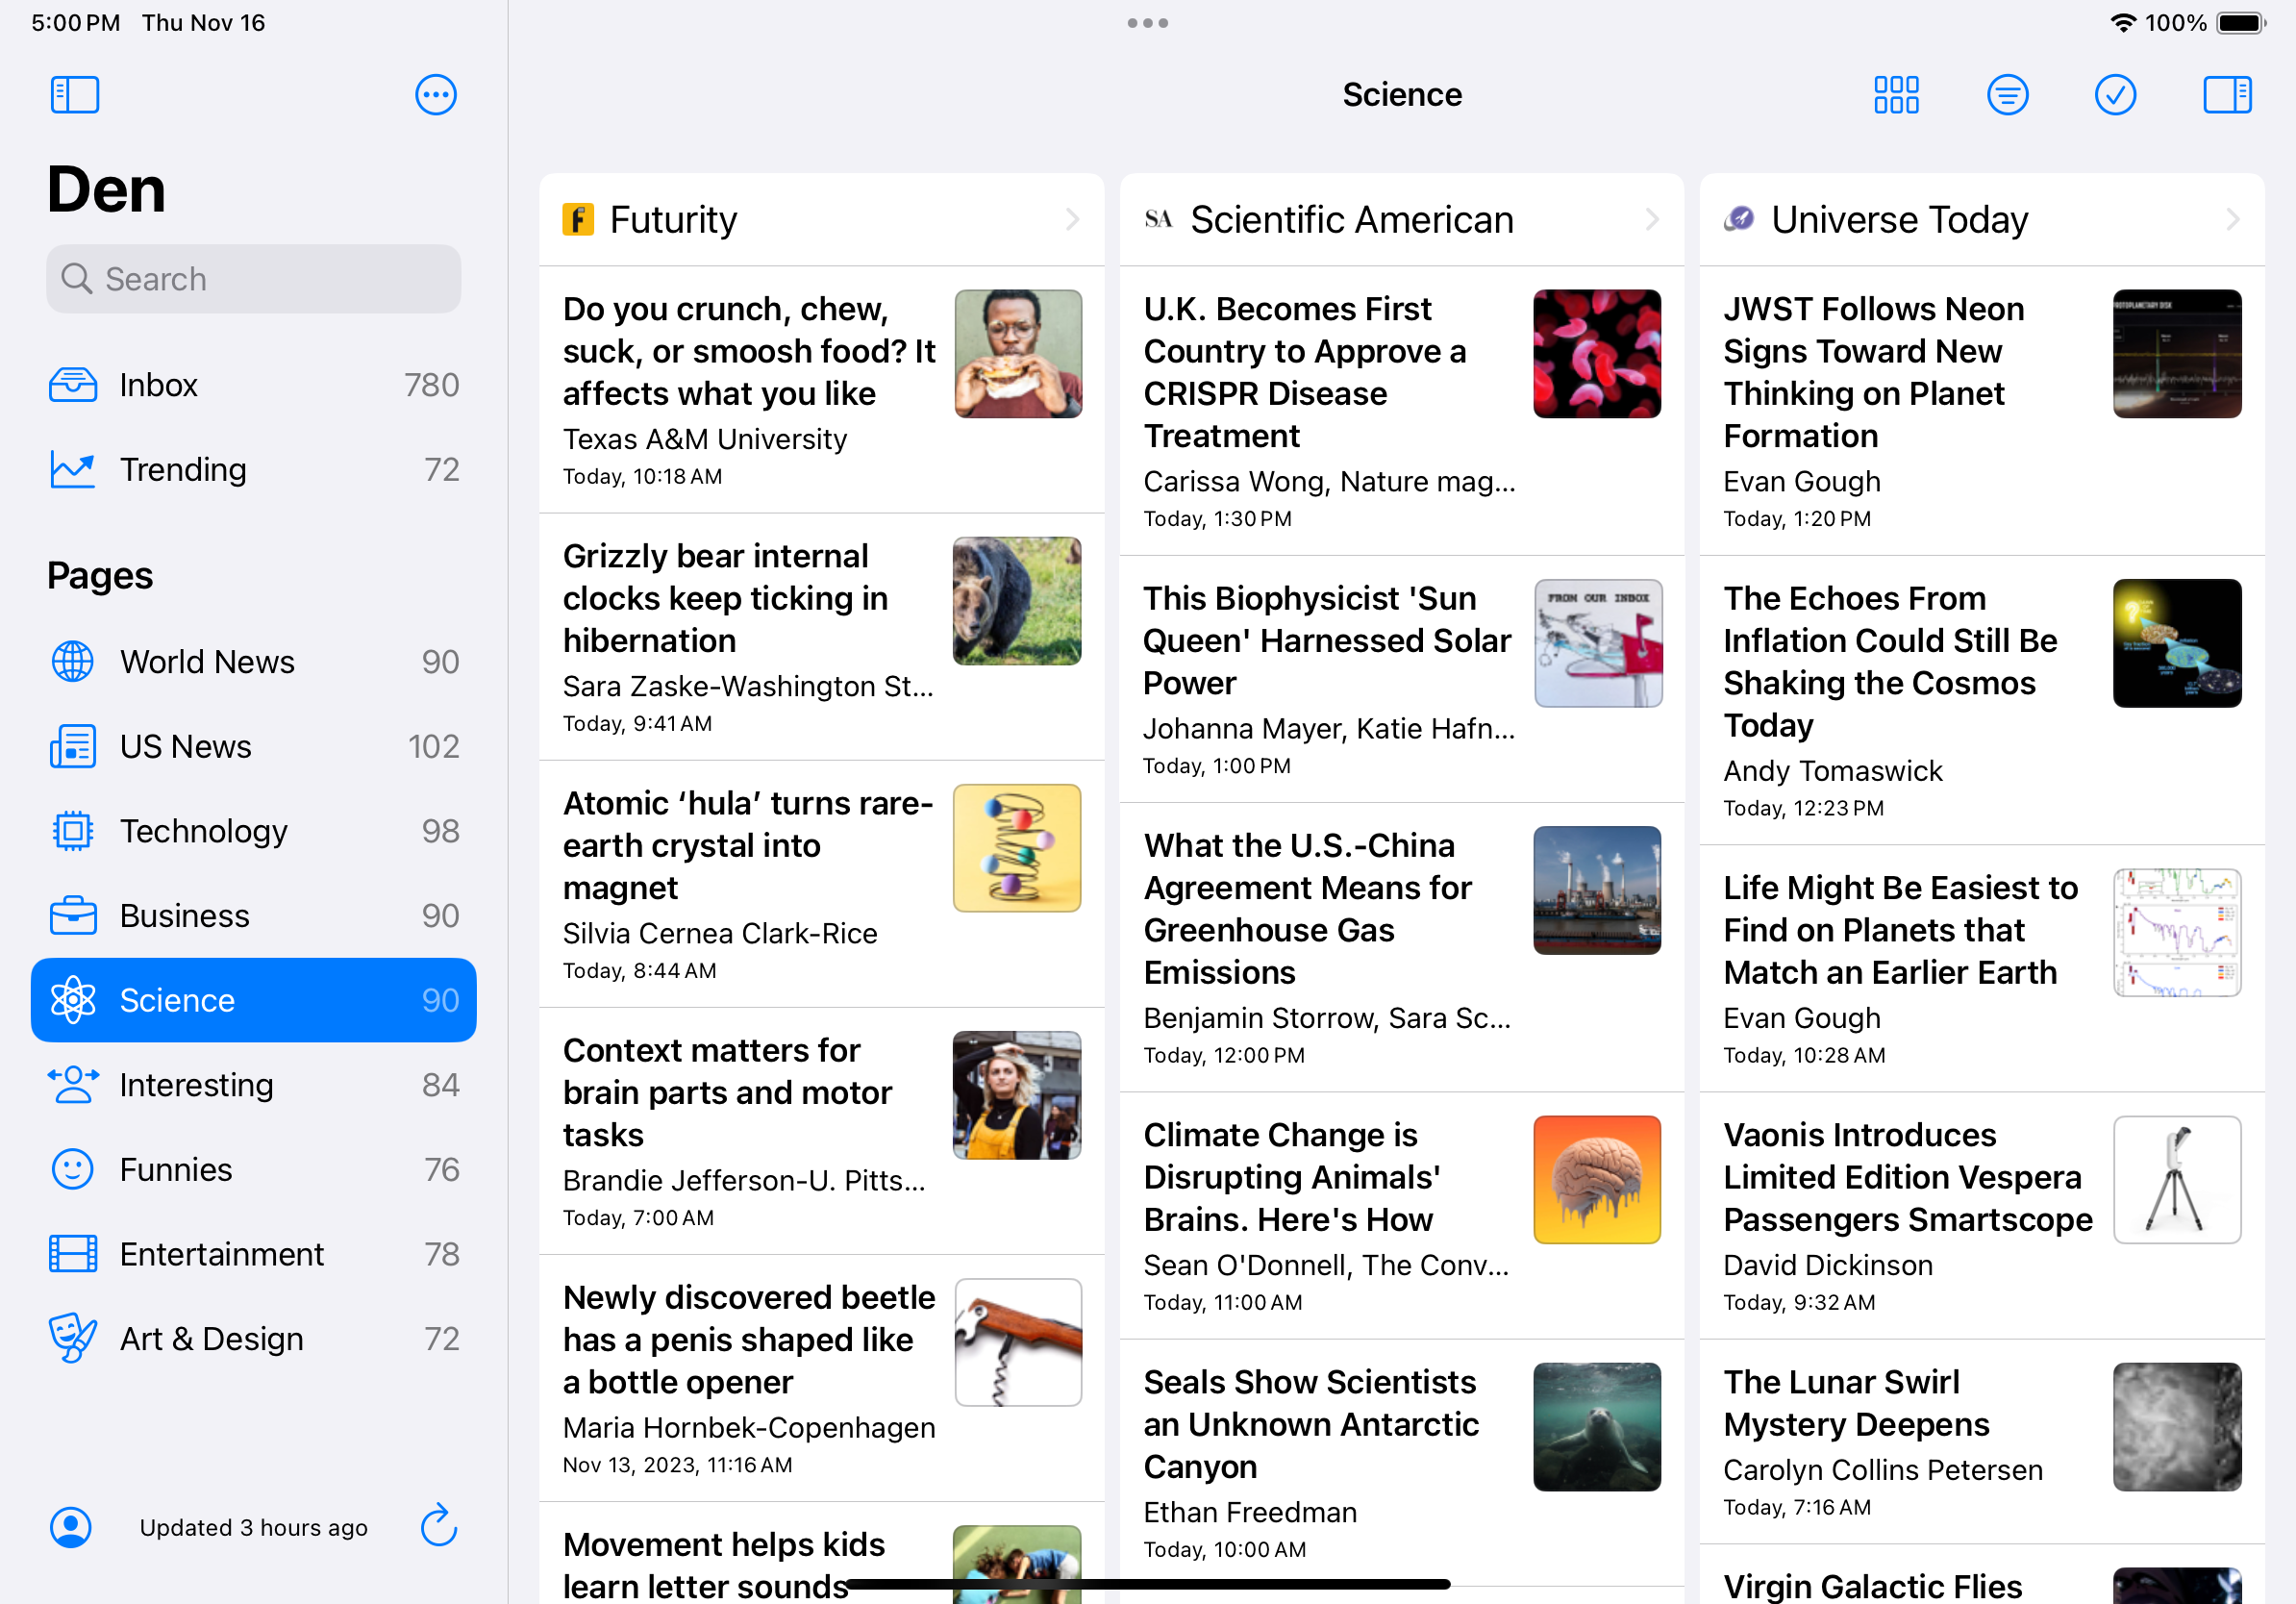Screen dimensions: 2296x1604
Task: Open Universe Today feed header title
Action: tap(1899, 219)
